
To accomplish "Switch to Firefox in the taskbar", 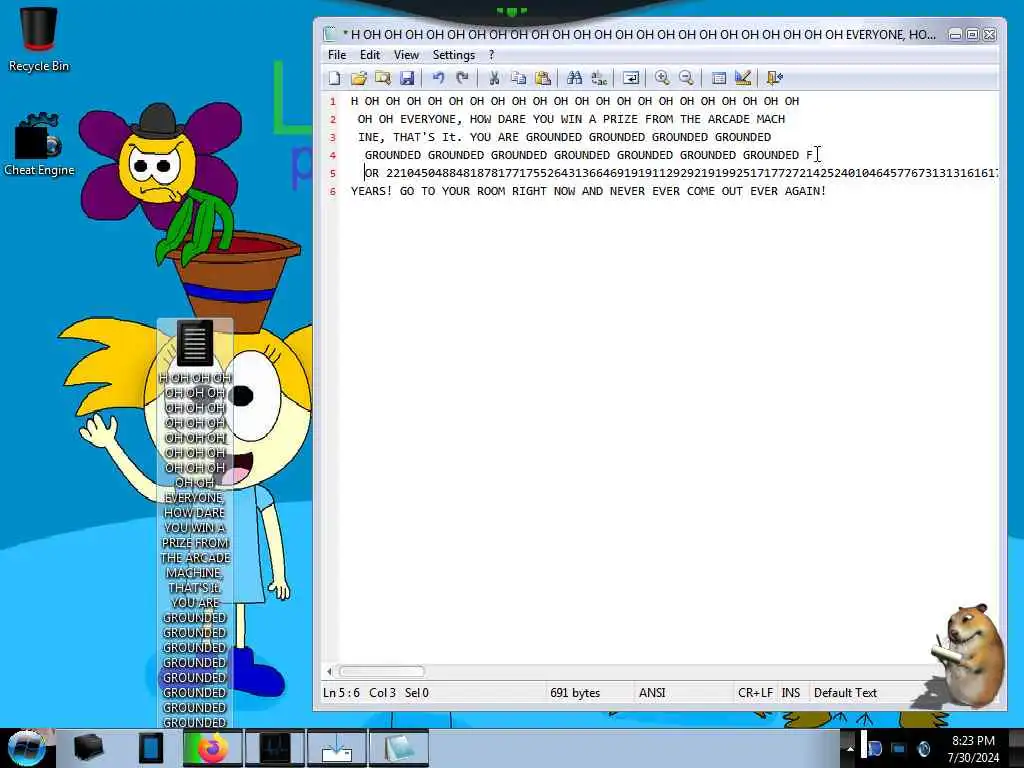I will coord(212,748).
